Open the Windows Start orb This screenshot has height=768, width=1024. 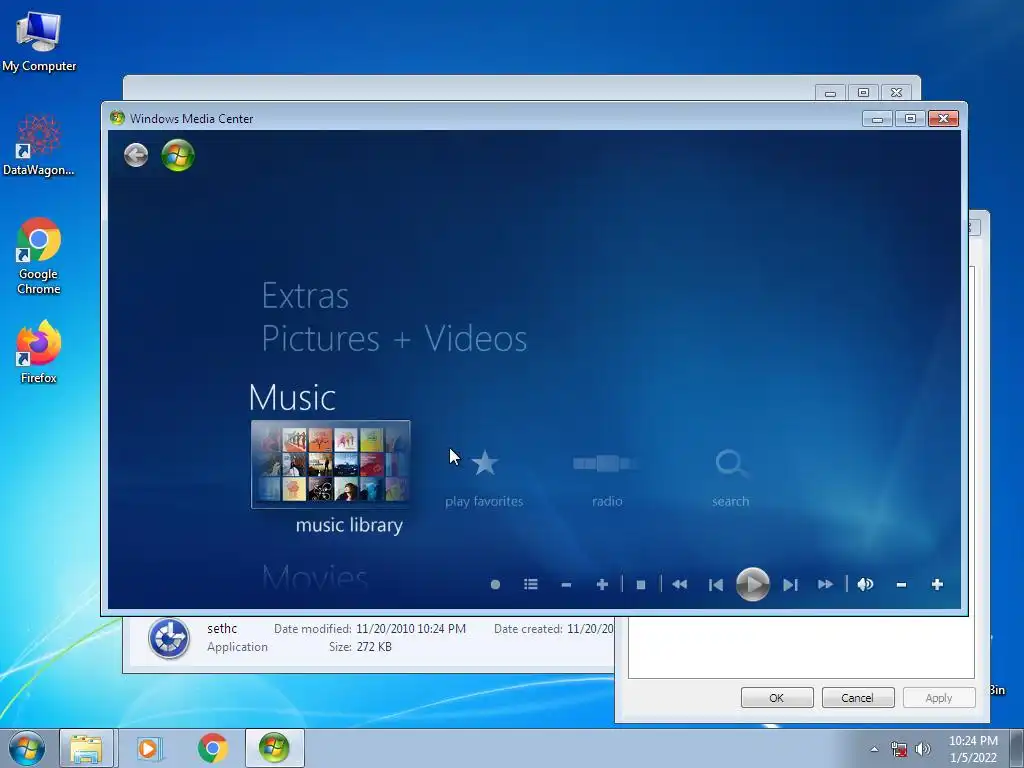coord(27,748)
